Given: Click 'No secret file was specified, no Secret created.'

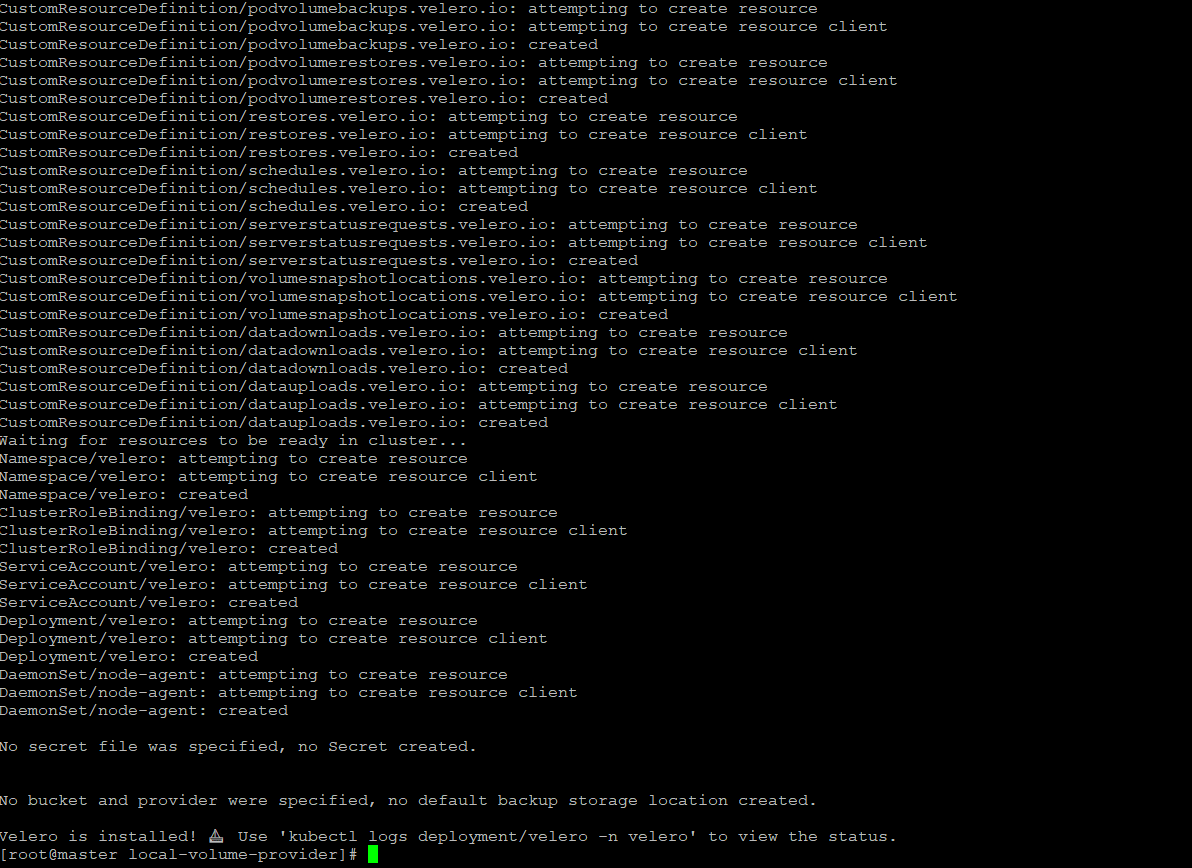Looking at the screenshot, I should [239, 746].
